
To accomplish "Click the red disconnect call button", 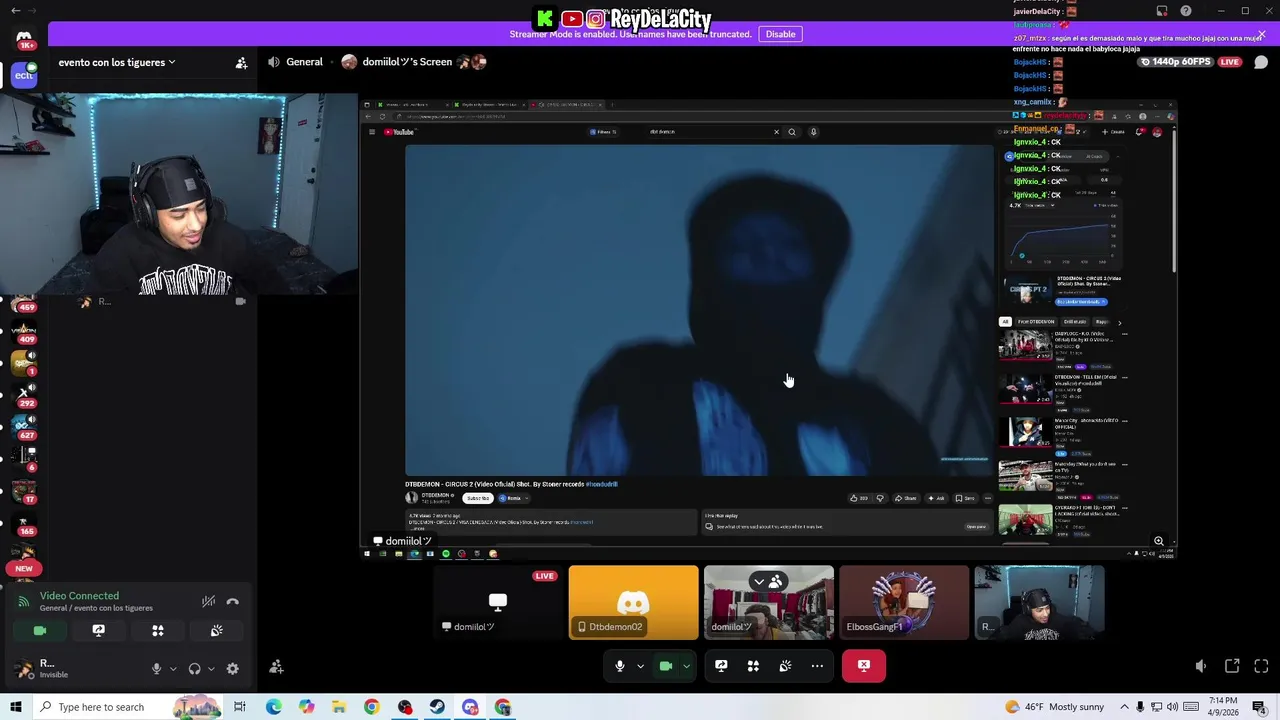I will point(864,666).
